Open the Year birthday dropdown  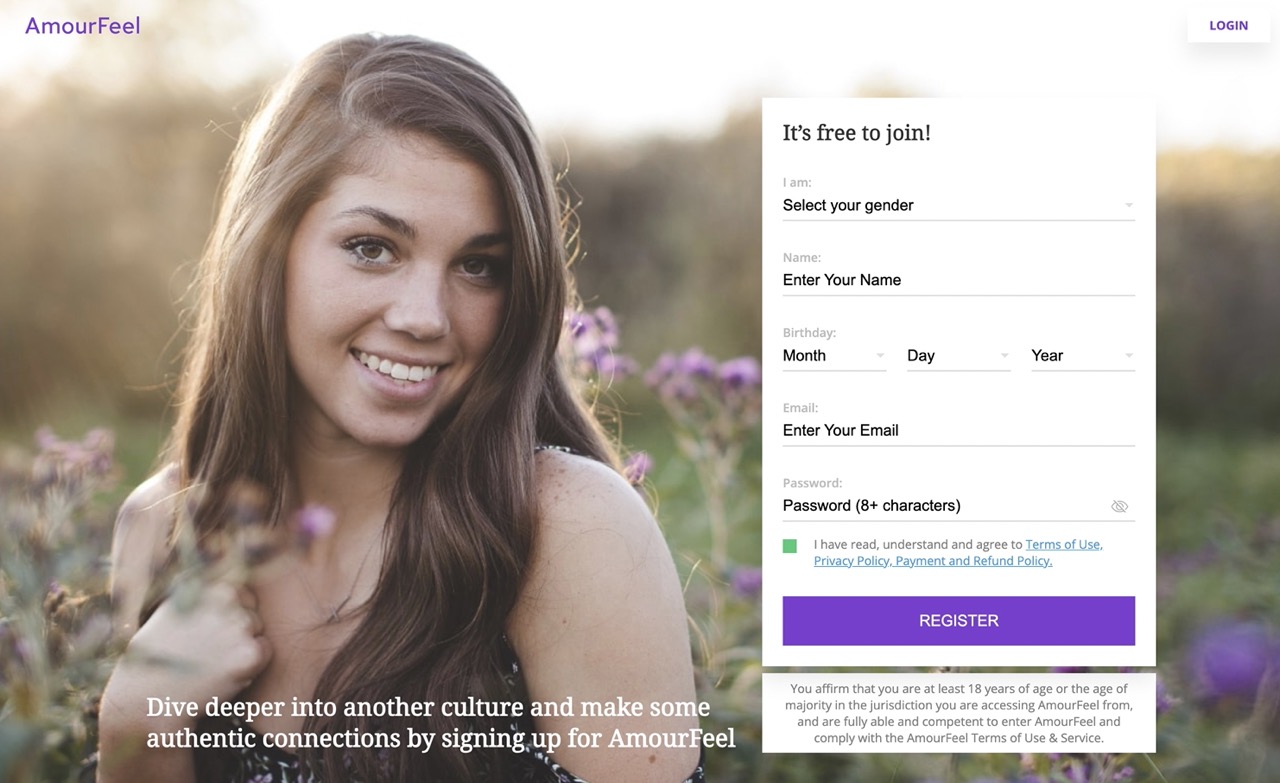point(1081,355)
